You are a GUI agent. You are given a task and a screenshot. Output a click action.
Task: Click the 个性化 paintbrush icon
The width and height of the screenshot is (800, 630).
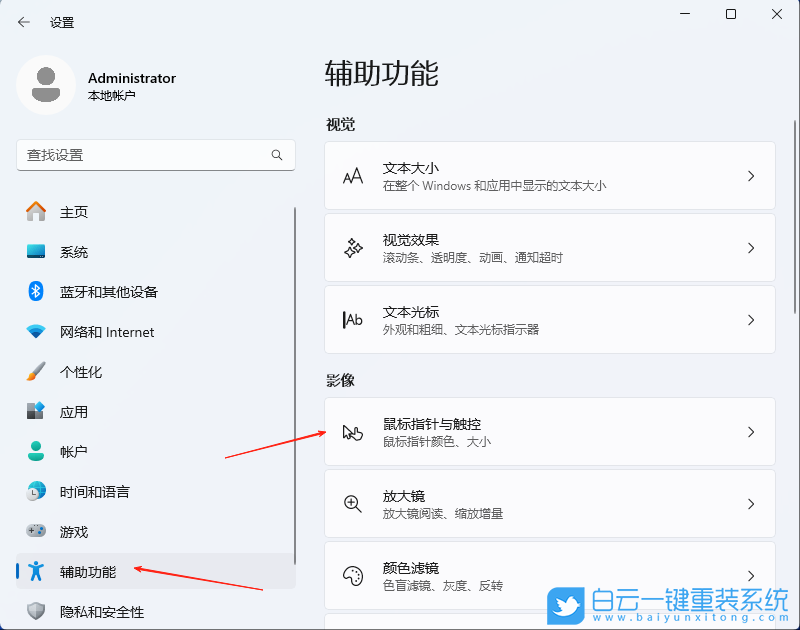coord(36,372)
